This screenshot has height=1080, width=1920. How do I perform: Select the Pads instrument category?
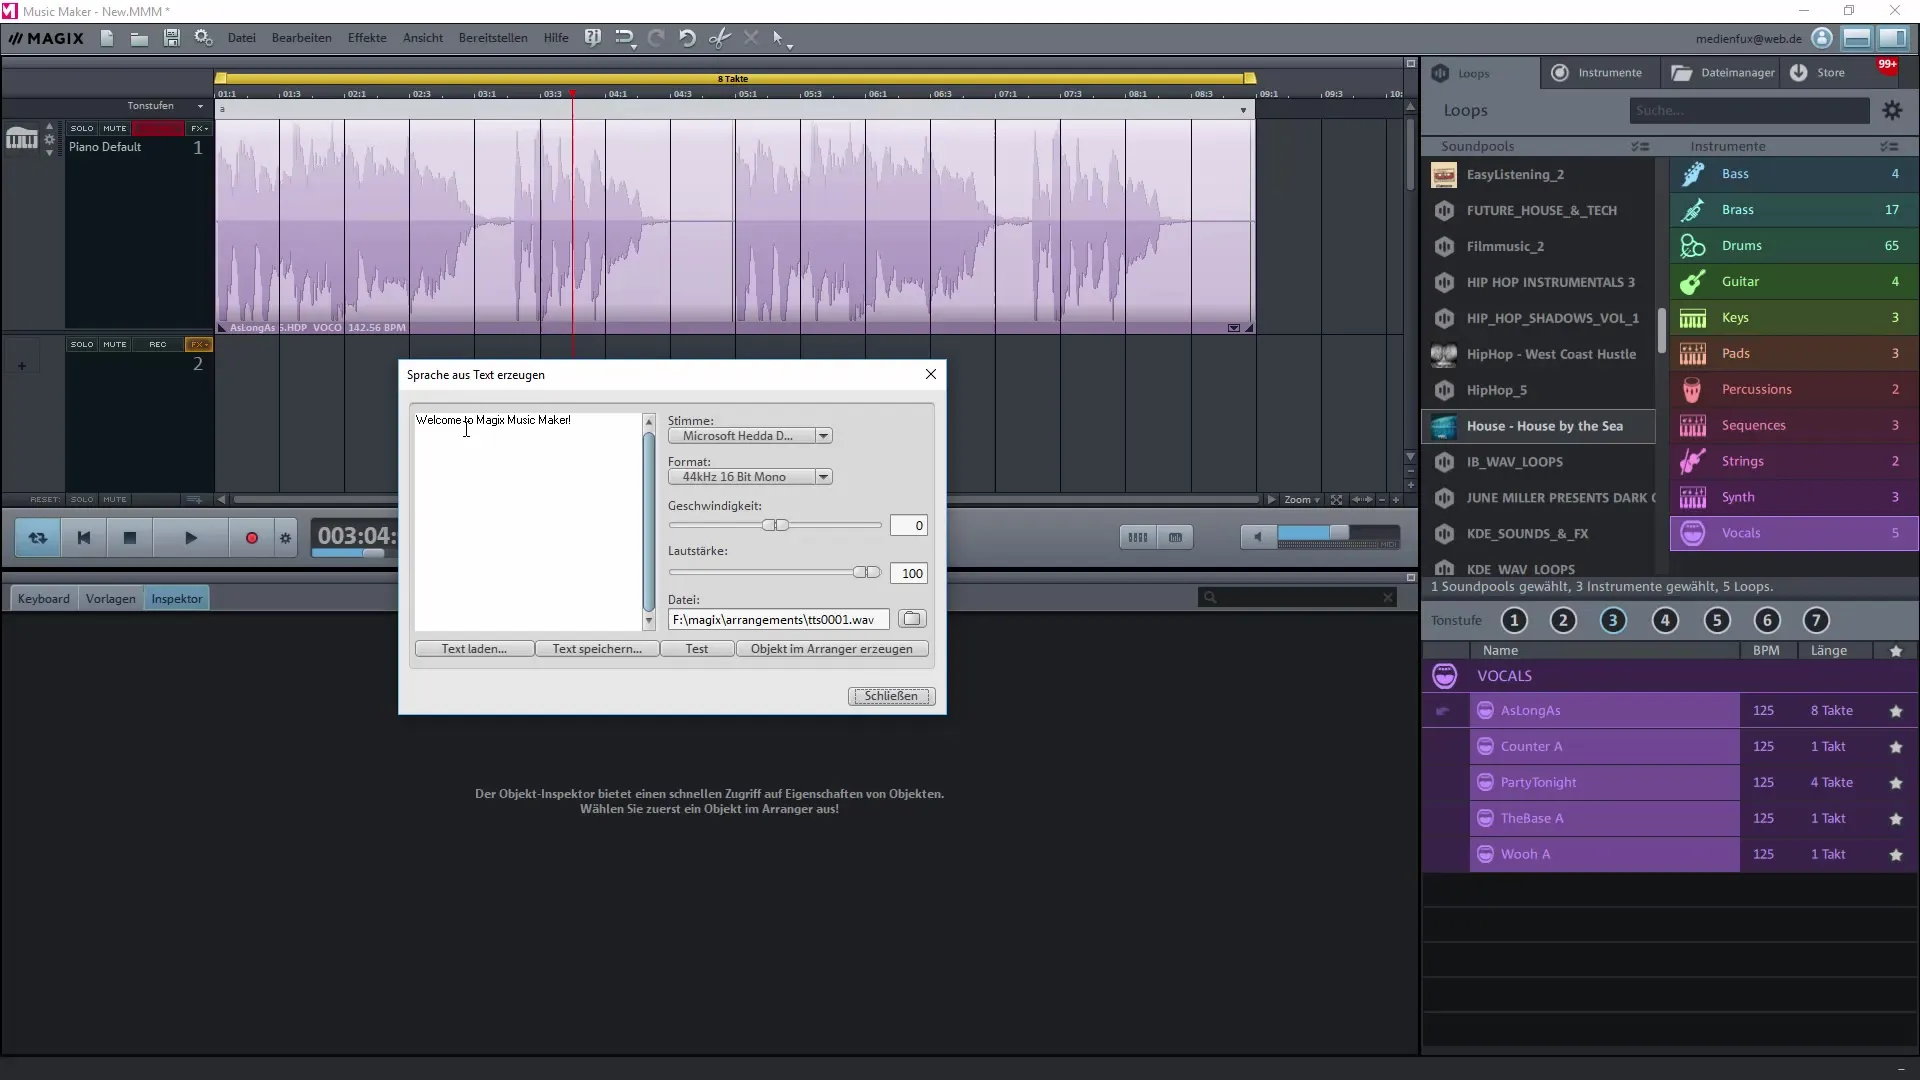click(x=1794, y=354)
